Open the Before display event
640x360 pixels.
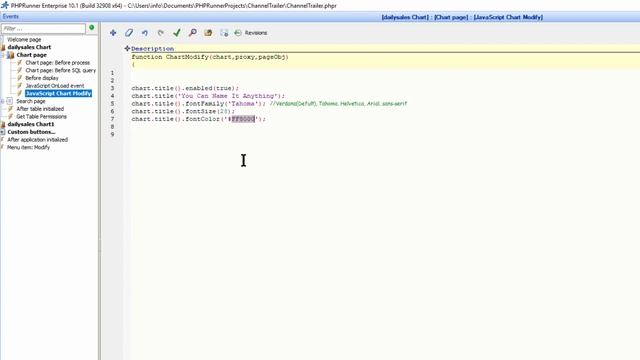tap(42, 78)
